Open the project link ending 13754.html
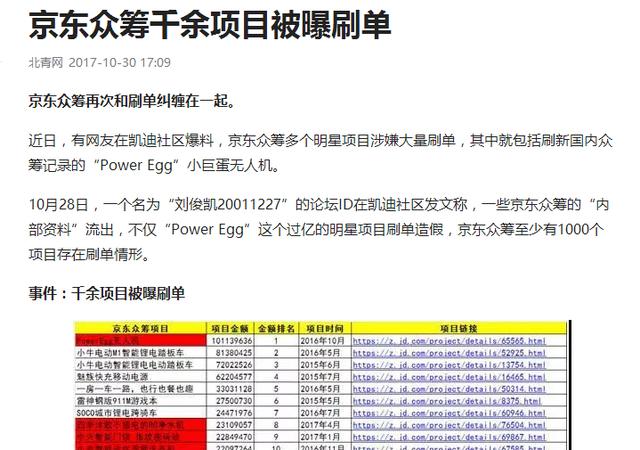This screenshot has width=640, height=450. pyautogui.click(x=449, y=365)
